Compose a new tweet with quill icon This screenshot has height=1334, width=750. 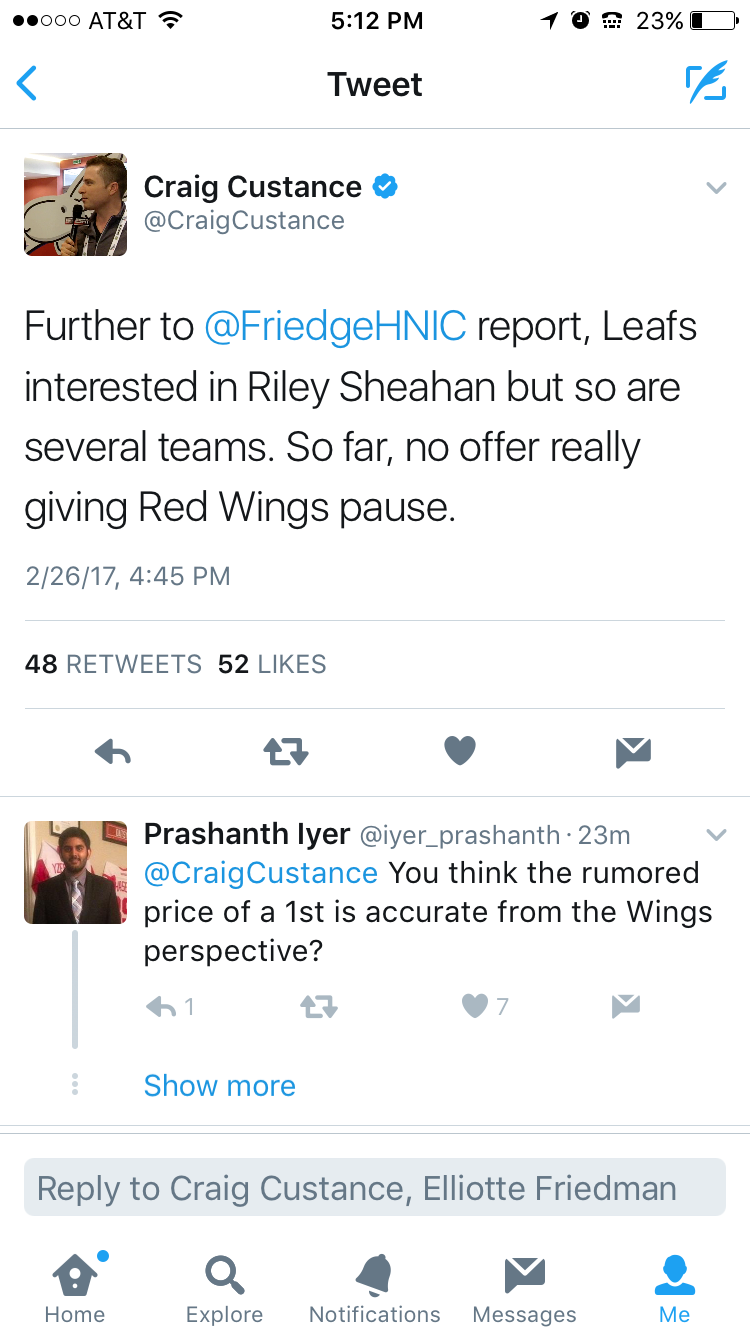705,84
